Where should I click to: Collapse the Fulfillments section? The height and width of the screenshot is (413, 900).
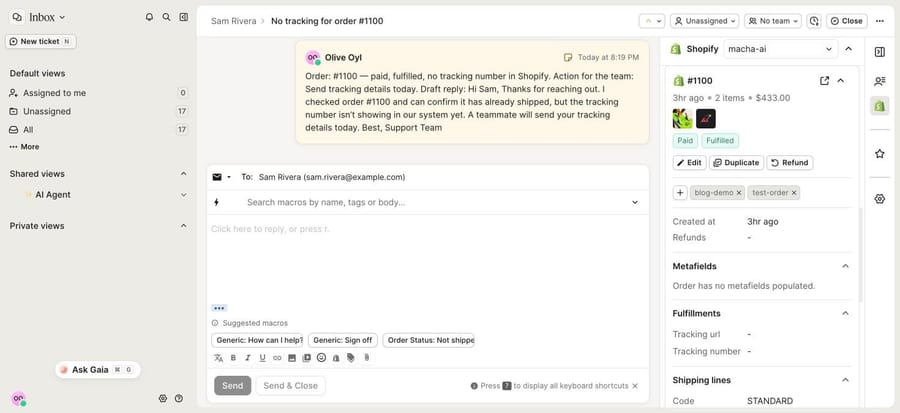(845, 313)
